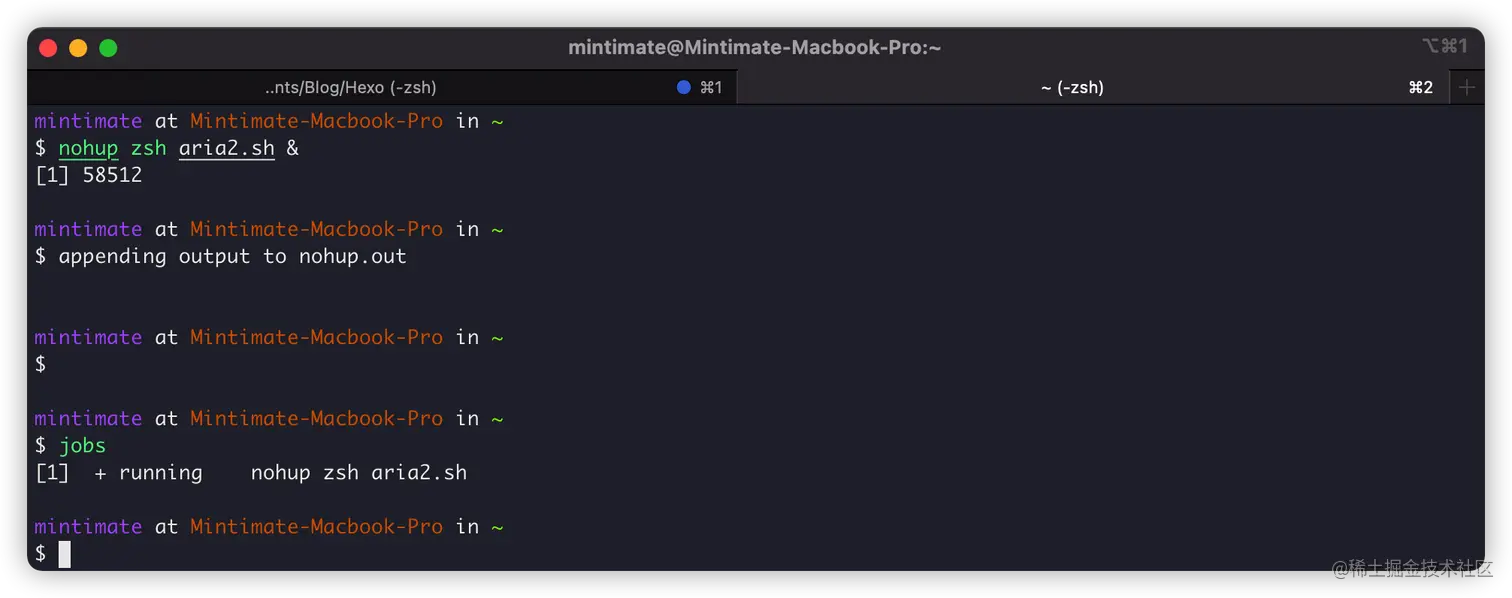Screen dimensions: 1512x598
Task: Click the ⌘1 shortcut label on first tab
Action: pos(711,88)
